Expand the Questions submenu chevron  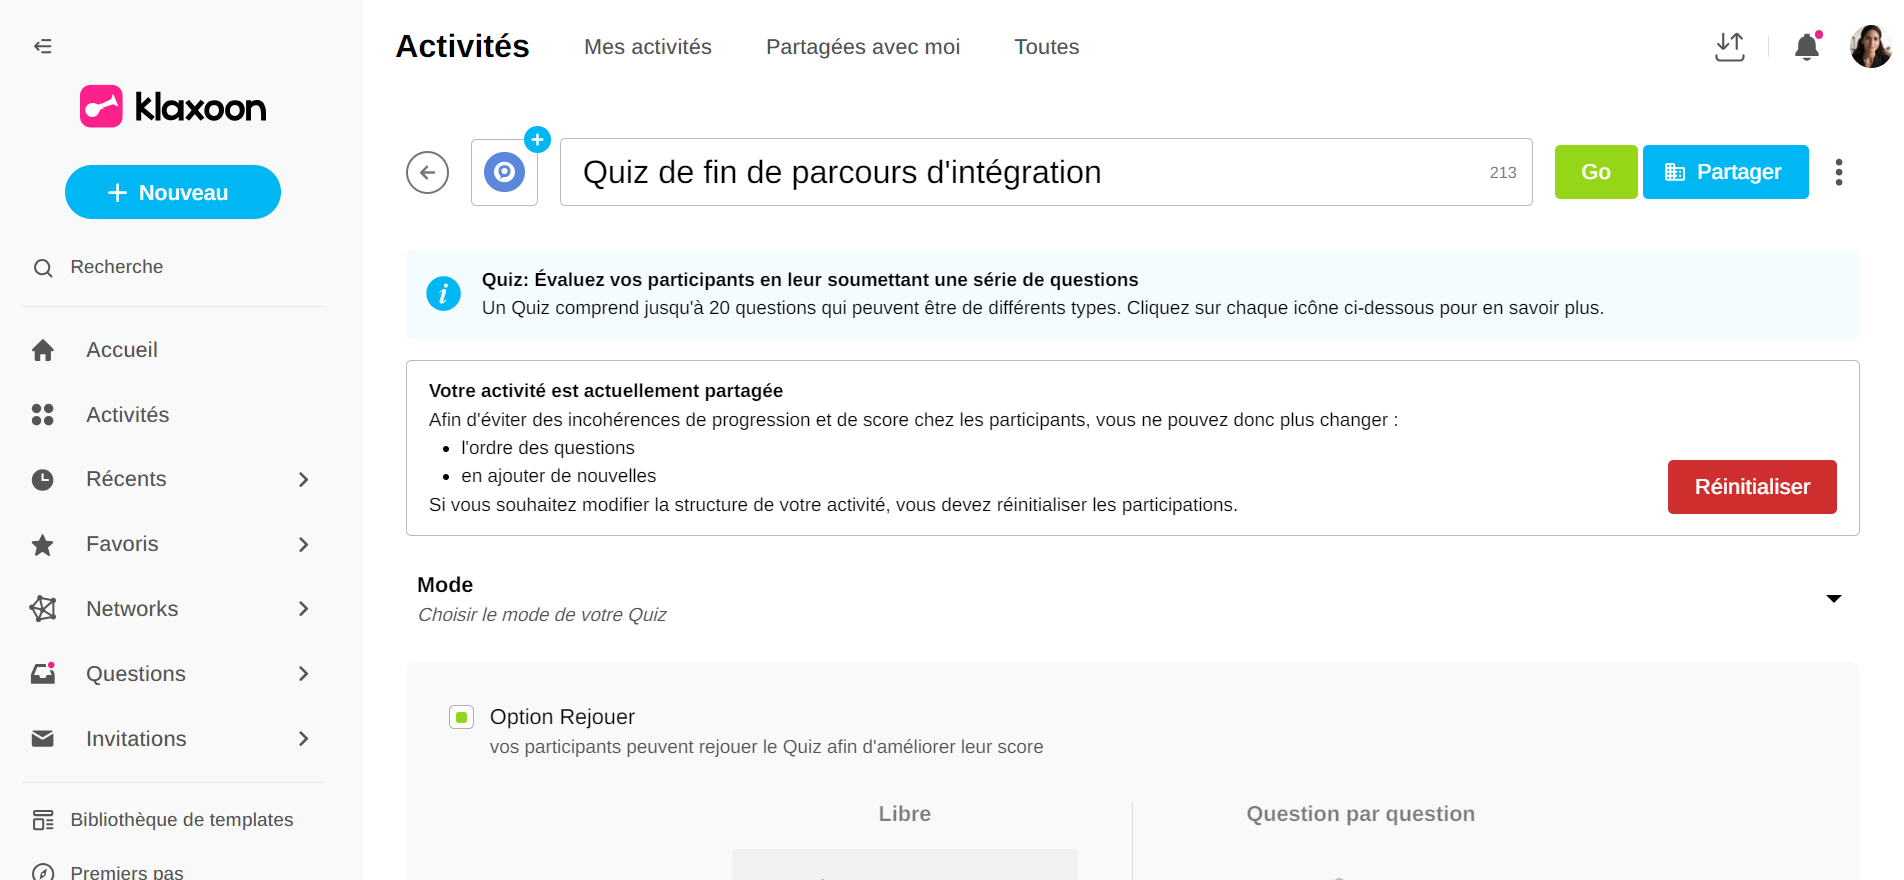303,674
